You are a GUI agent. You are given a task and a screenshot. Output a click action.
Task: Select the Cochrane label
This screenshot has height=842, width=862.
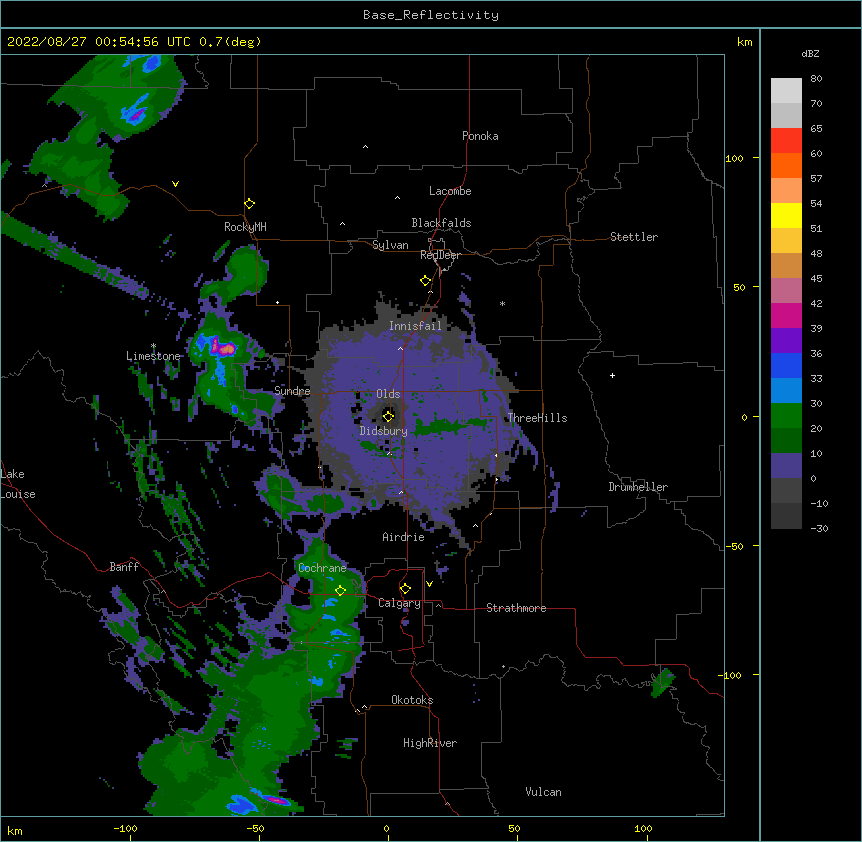322,568
